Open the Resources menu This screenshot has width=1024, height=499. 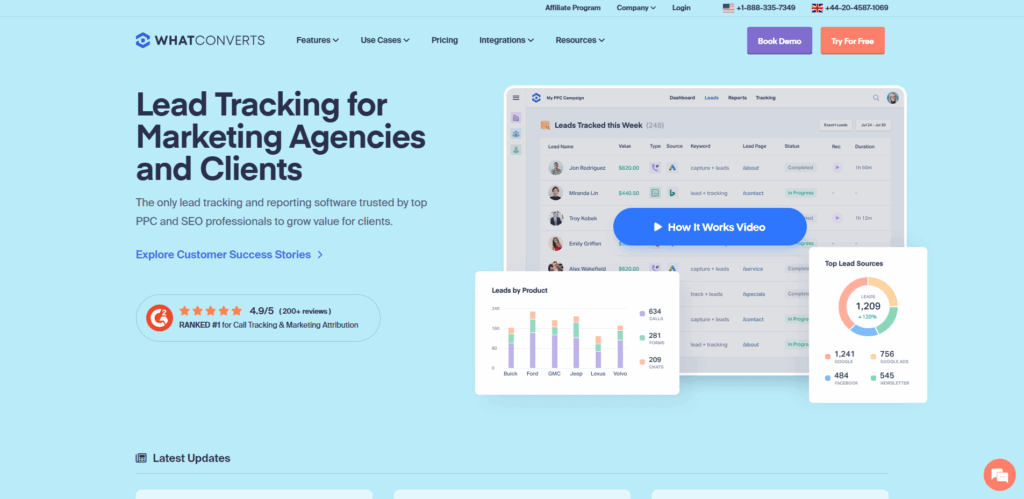click(580, 40)
